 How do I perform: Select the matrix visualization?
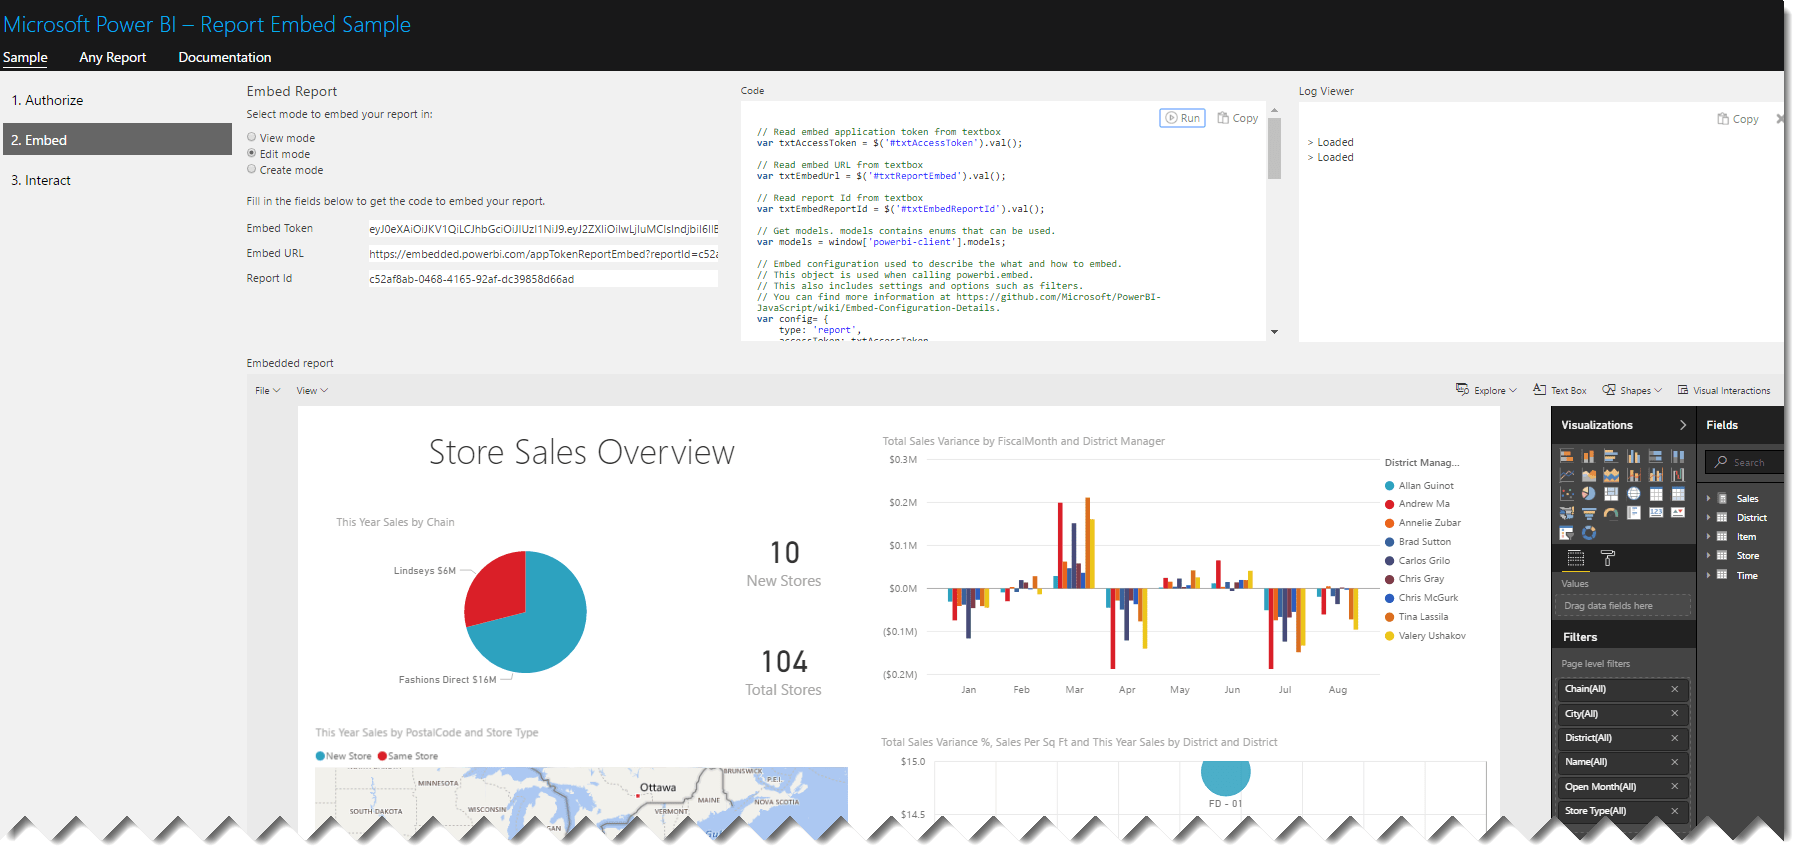point(1678,493)
